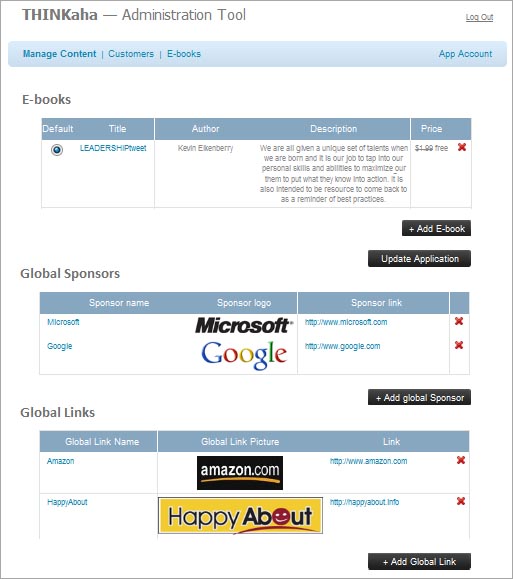513x579 pixels.
Task: Remove the Google sponsor red X
Action: (459, 345)
